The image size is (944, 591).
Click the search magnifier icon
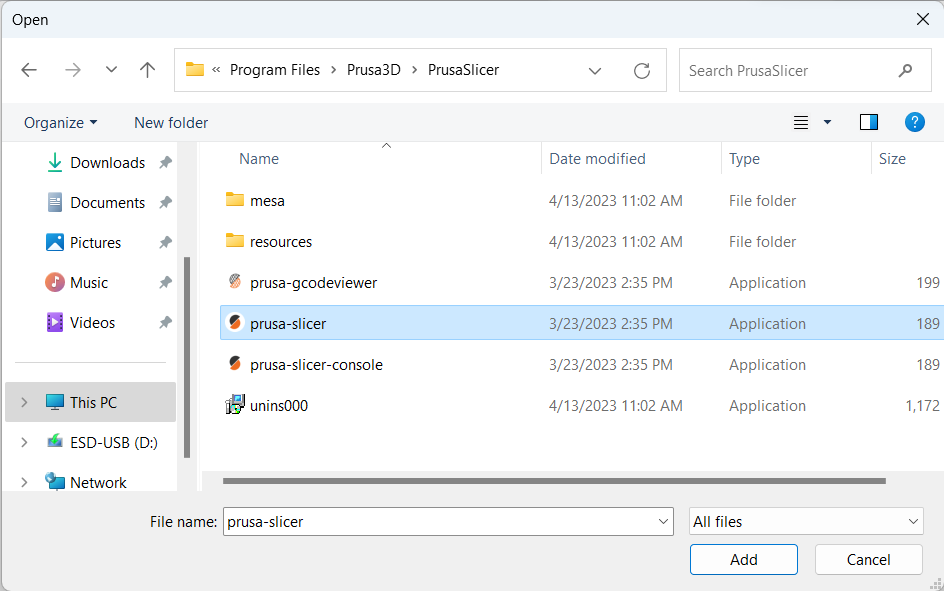(905, 70)
